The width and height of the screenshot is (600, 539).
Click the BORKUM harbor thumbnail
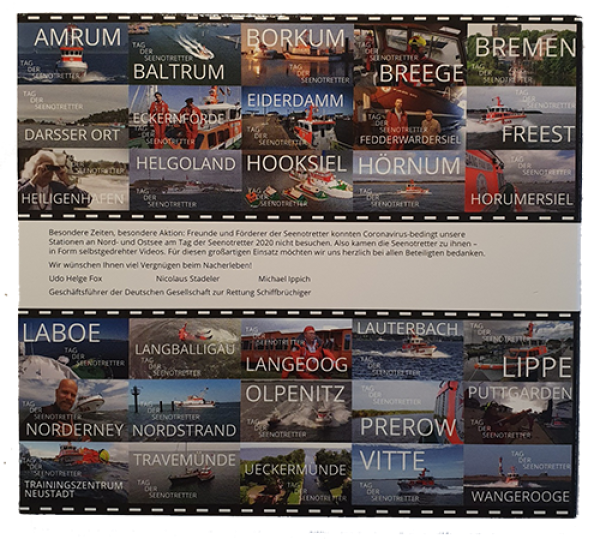click(297, 54)
